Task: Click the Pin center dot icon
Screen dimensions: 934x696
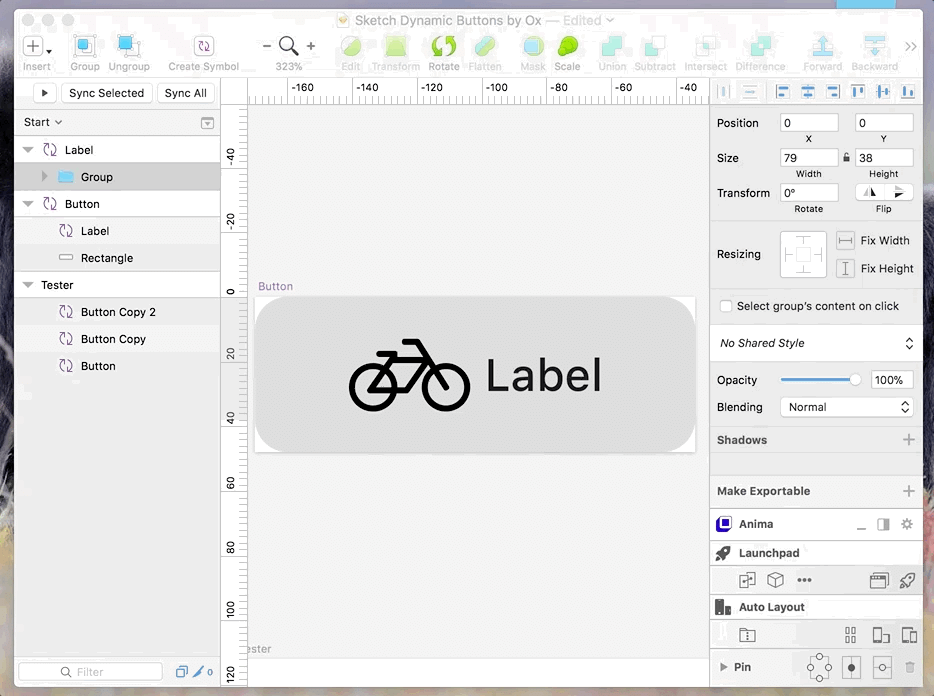Action: [851, 667]
